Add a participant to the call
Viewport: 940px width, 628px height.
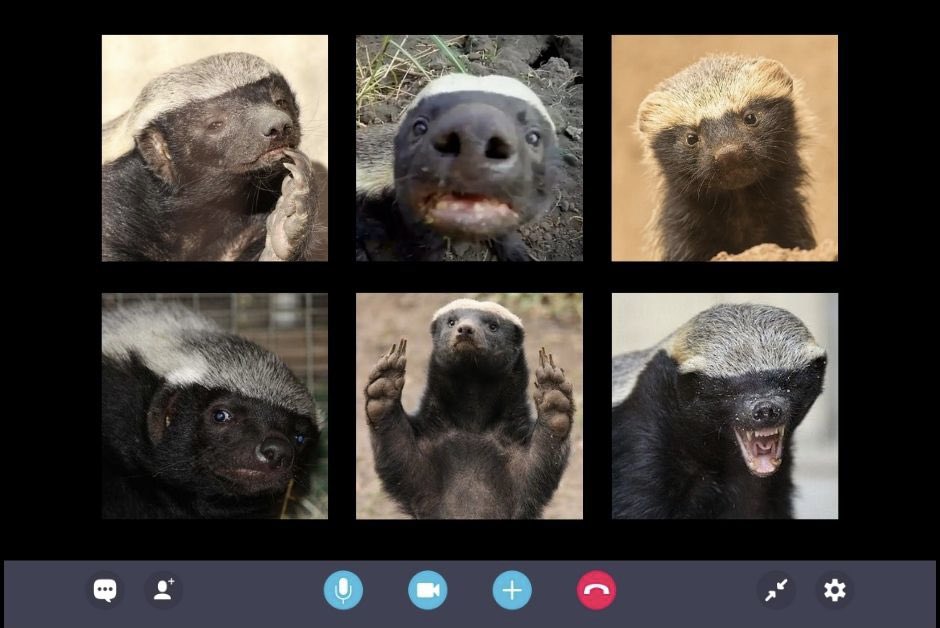163,590
